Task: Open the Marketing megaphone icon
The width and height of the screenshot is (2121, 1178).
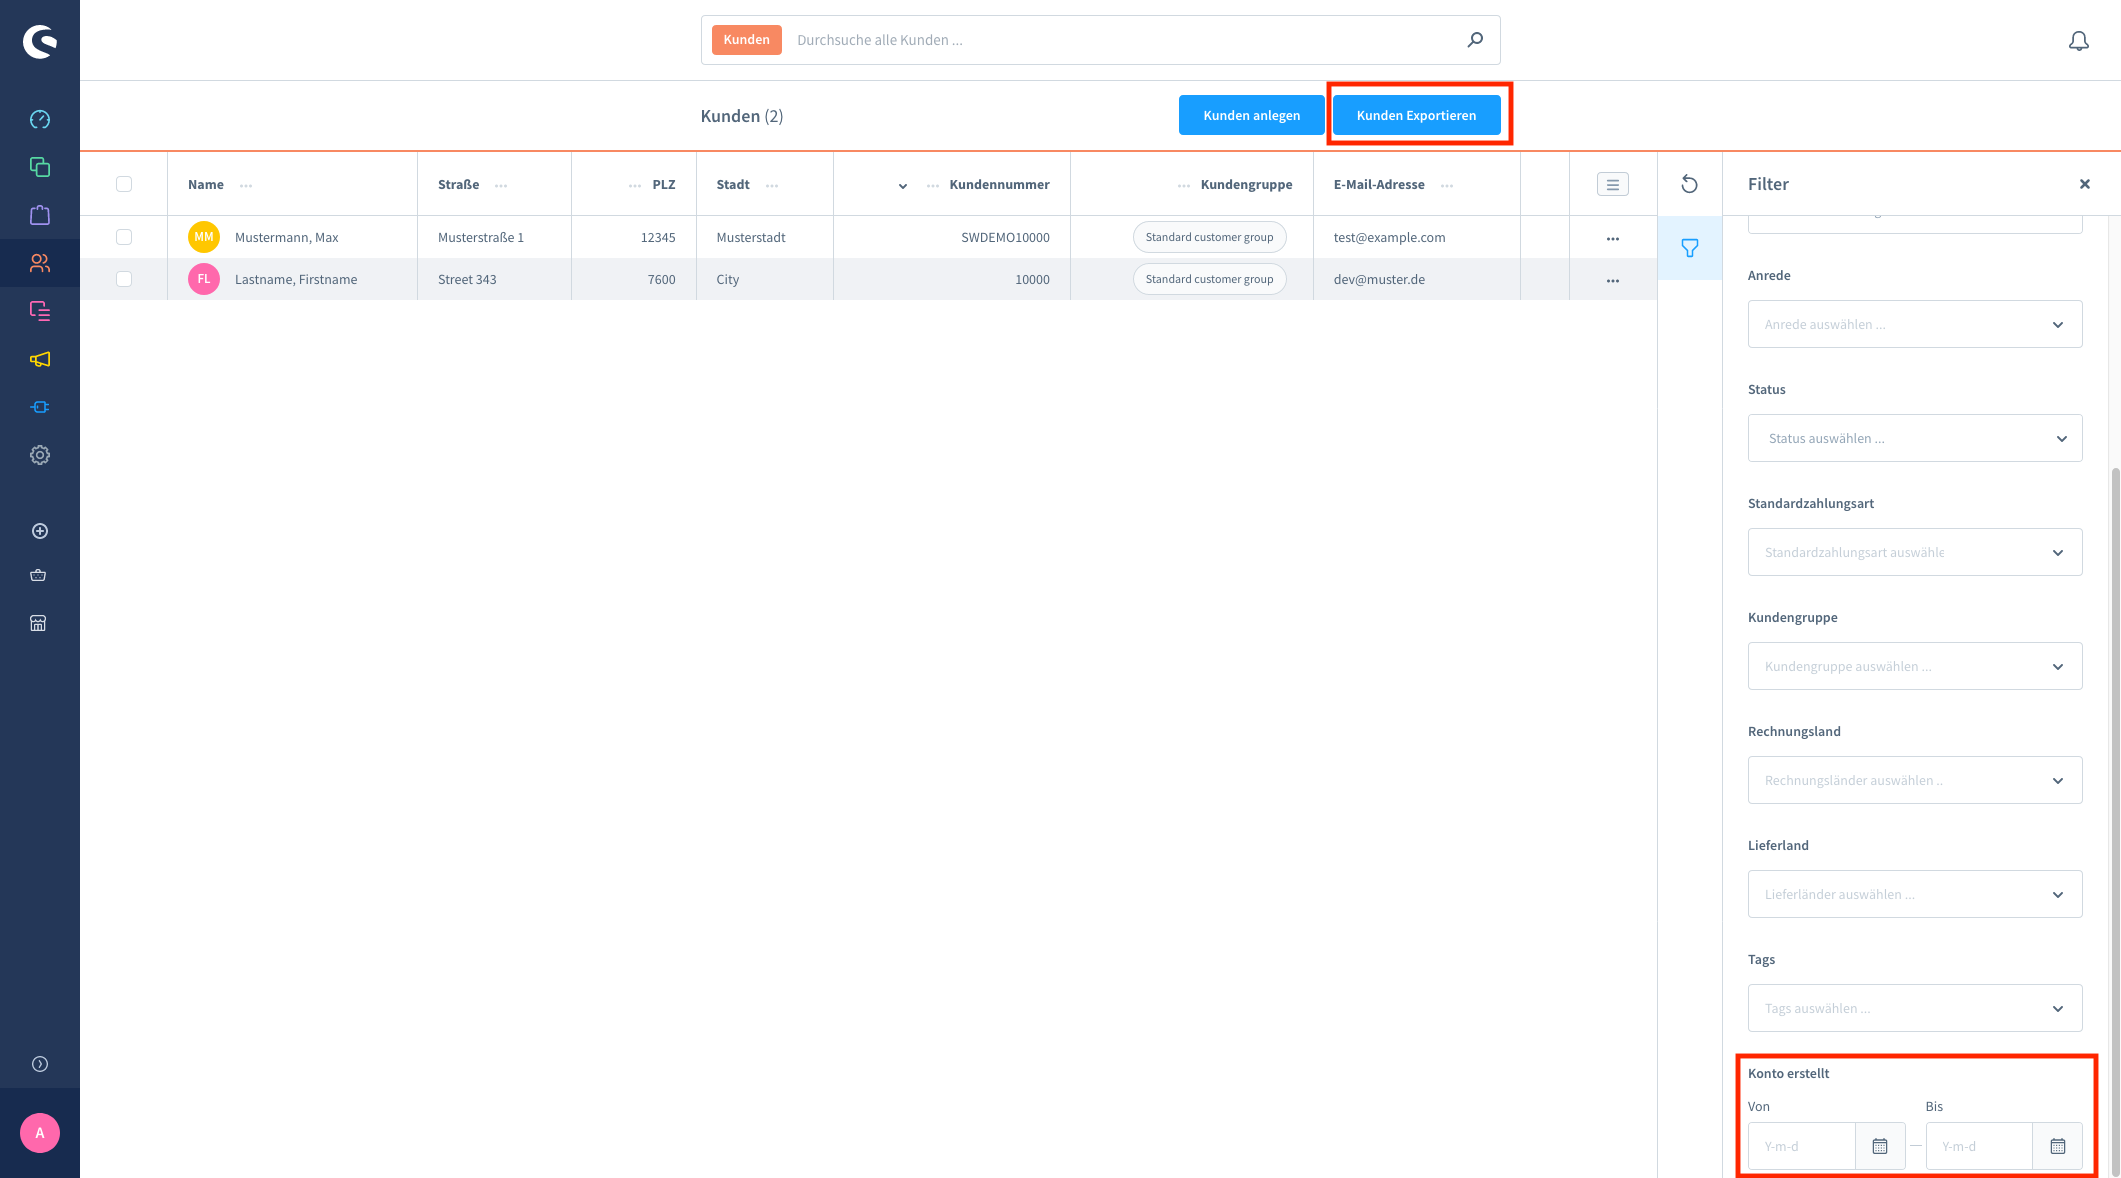Action: [40, 359]
